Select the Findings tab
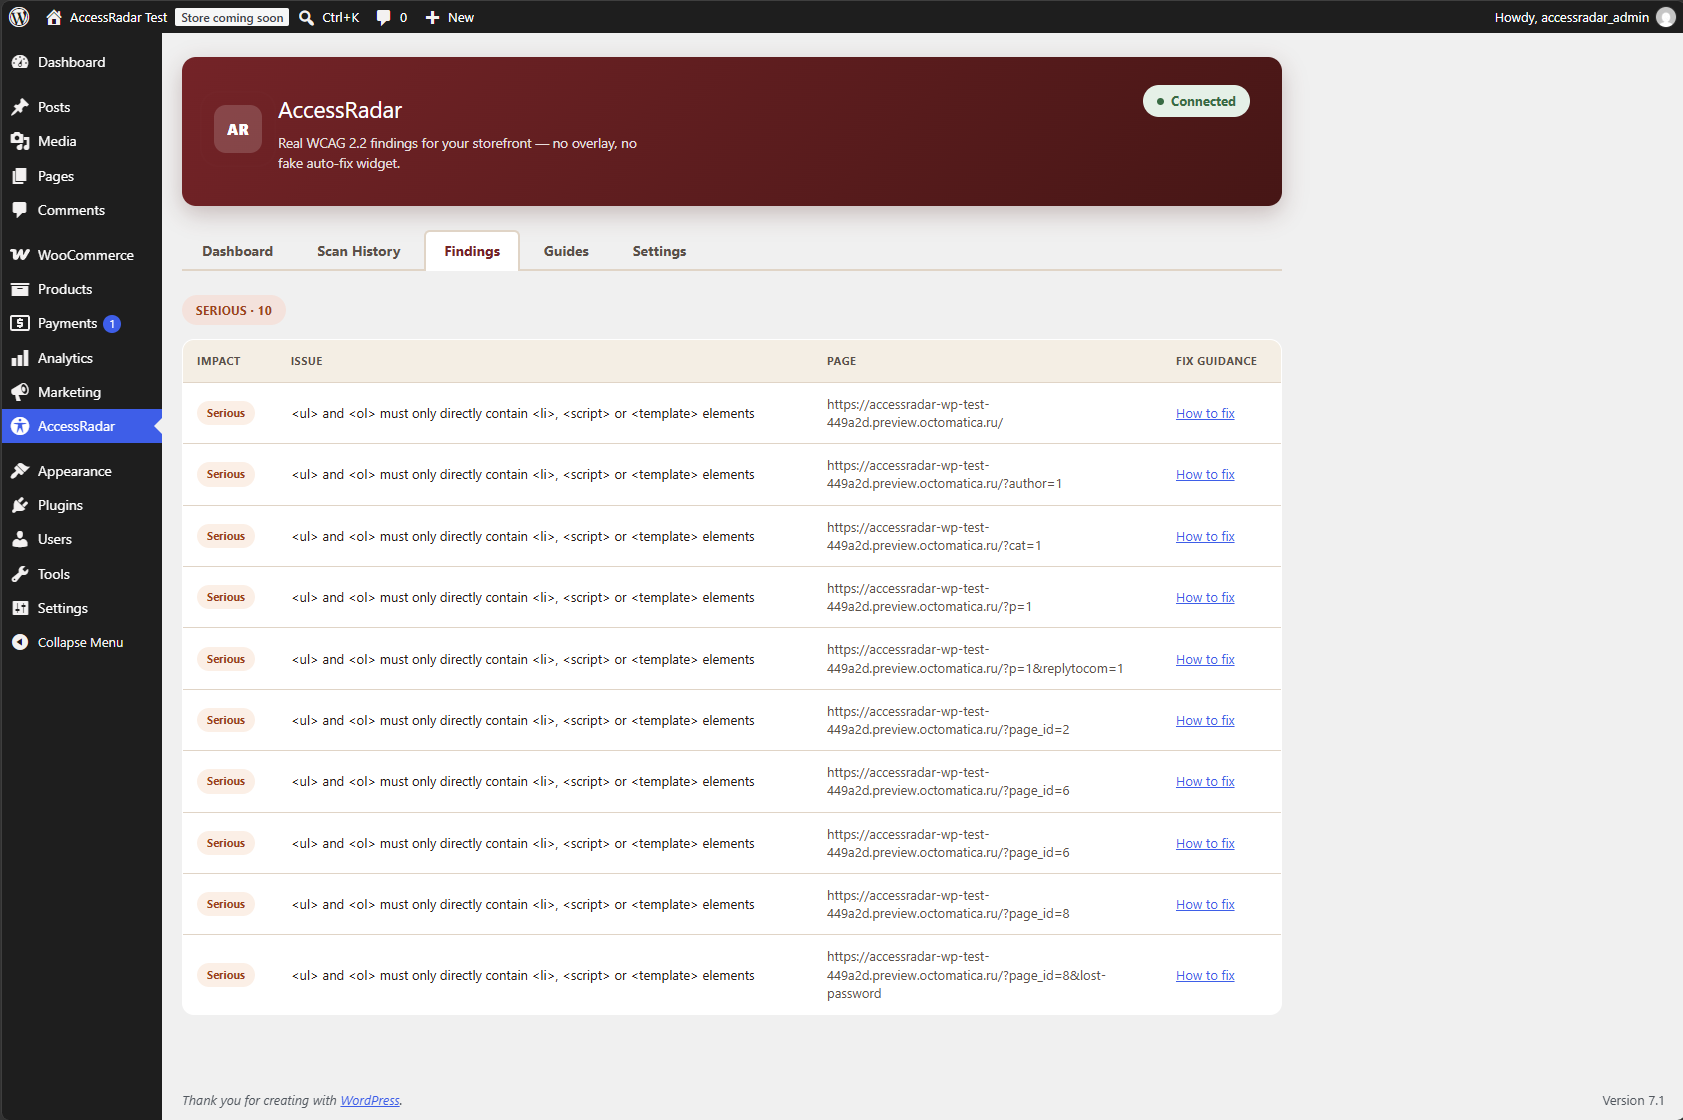The image size is (1683, 1120). coord(472,251)
